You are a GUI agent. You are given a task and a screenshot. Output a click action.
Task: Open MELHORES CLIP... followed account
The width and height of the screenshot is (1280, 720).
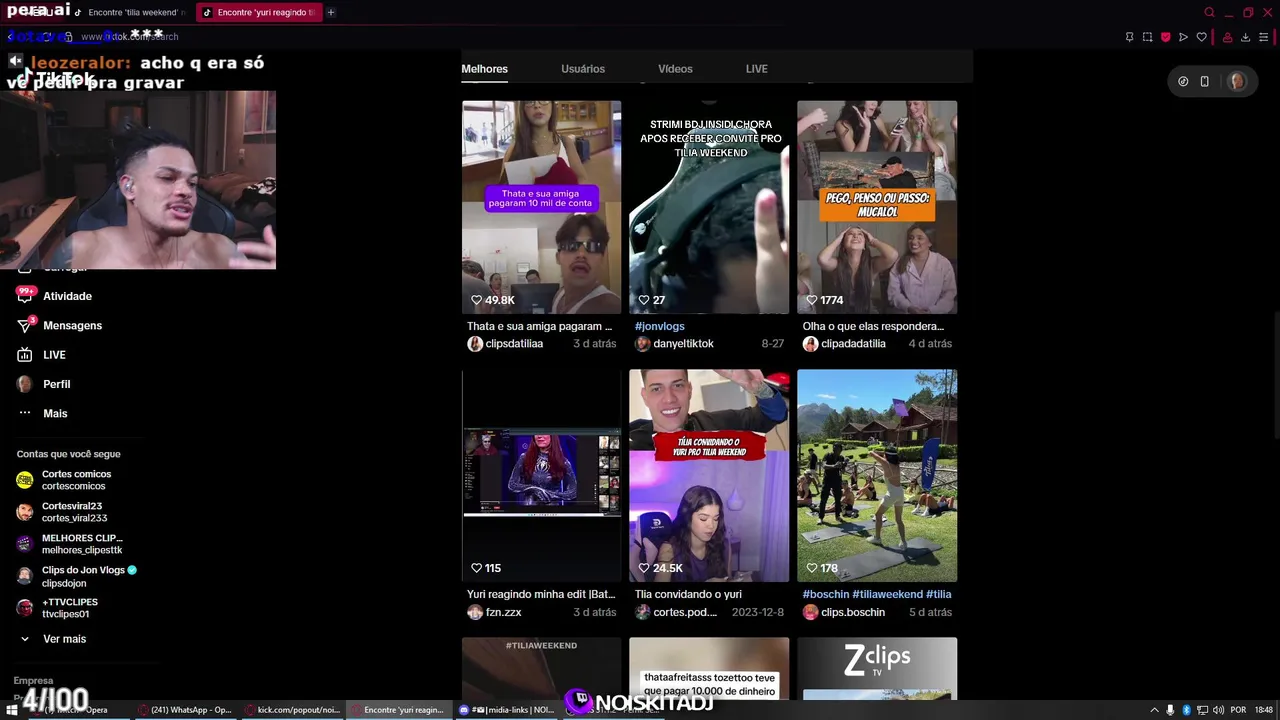(80, 544)
